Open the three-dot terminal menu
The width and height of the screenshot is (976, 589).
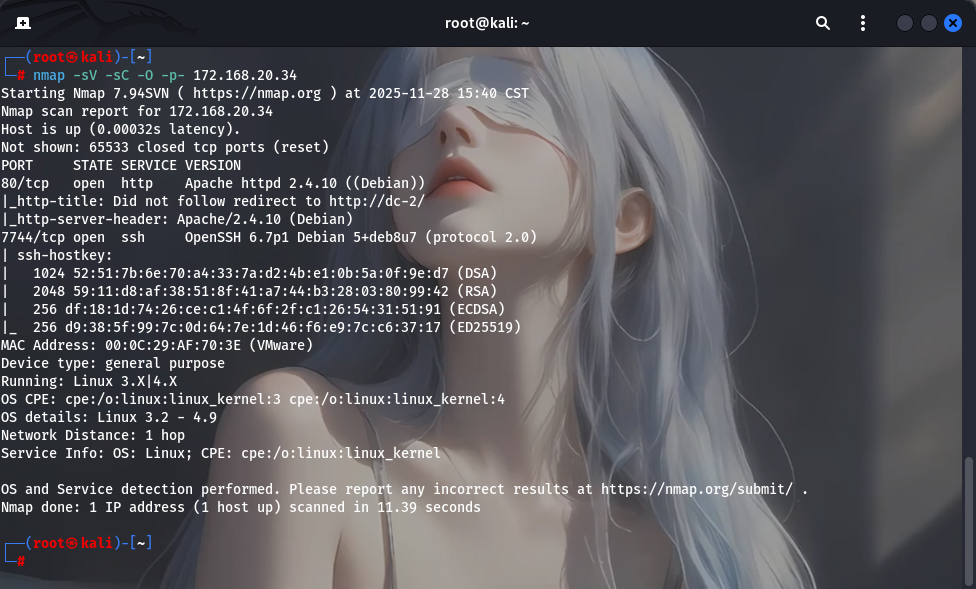pyautogui.click(x=862, y=23)
